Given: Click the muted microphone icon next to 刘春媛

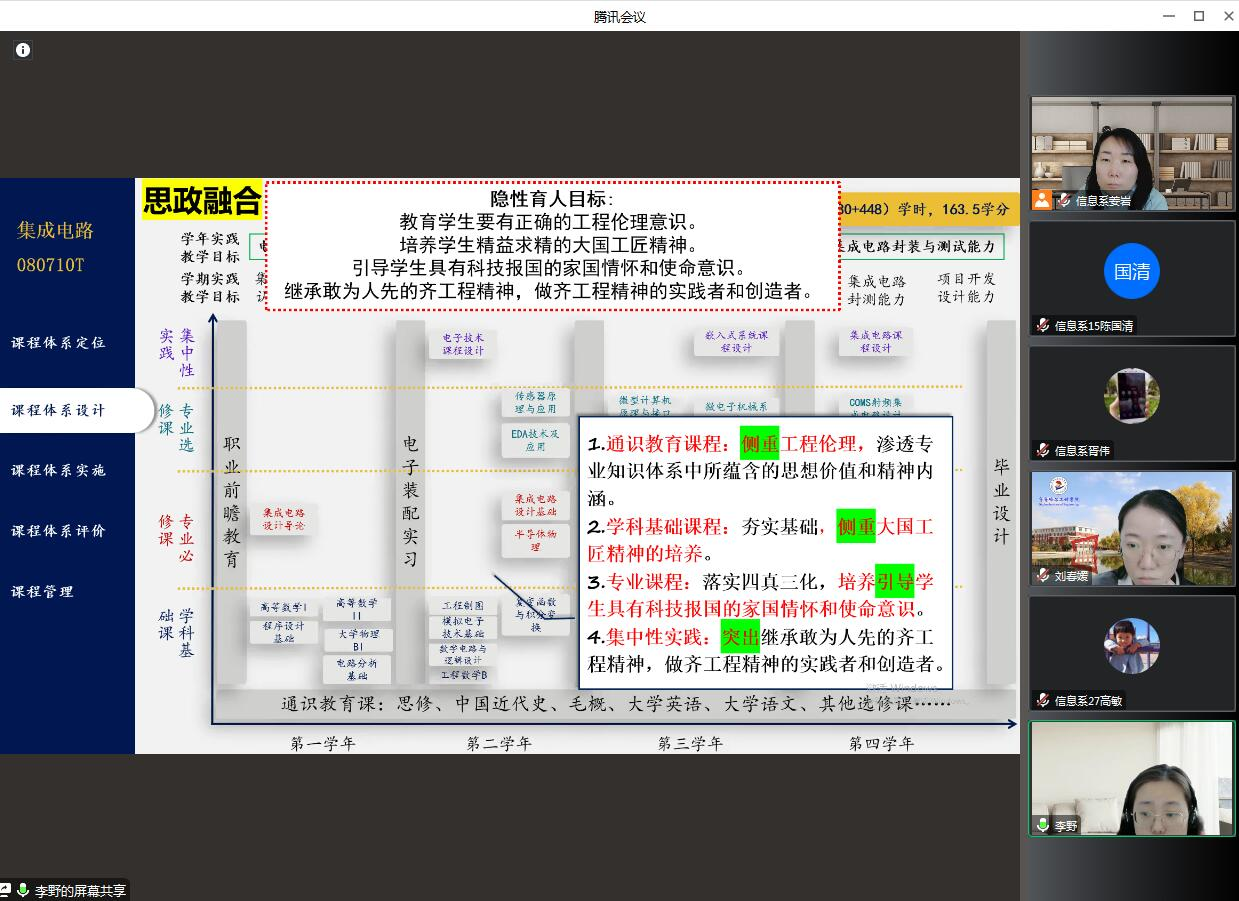Looking at the screenshot, I should point(1043,575).
